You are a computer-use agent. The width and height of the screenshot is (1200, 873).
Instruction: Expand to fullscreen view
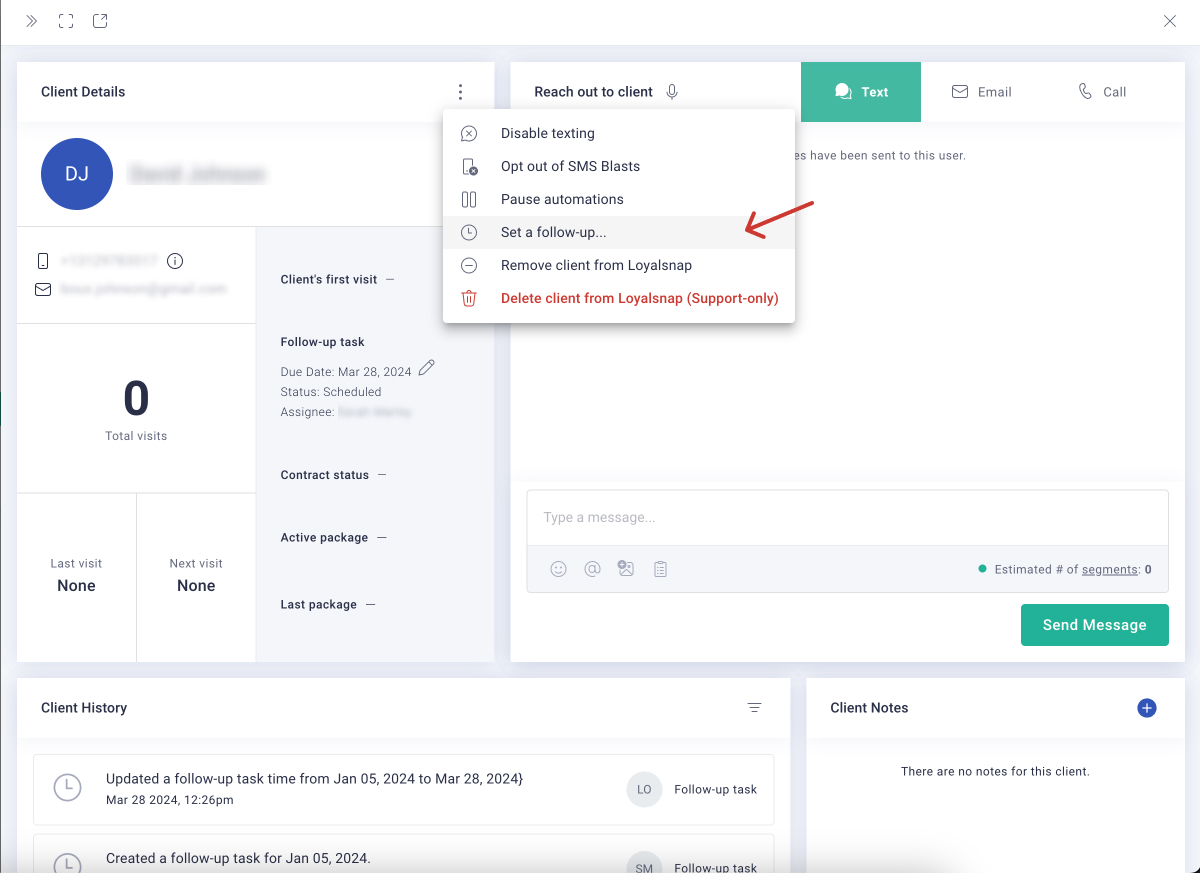(65, 20)
